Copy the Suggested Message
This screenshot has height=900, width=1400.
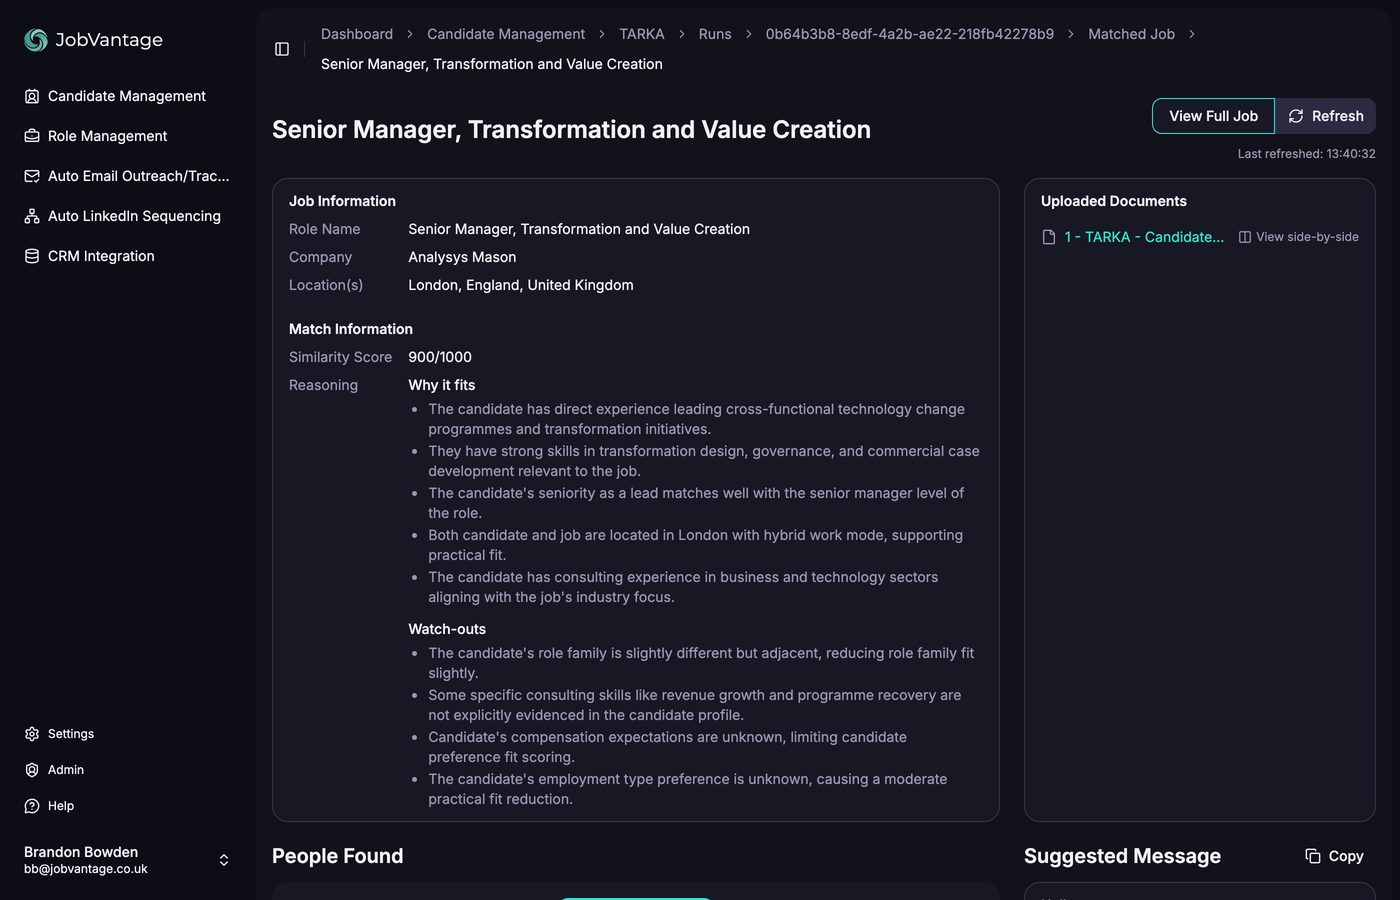pos(1334,856)
